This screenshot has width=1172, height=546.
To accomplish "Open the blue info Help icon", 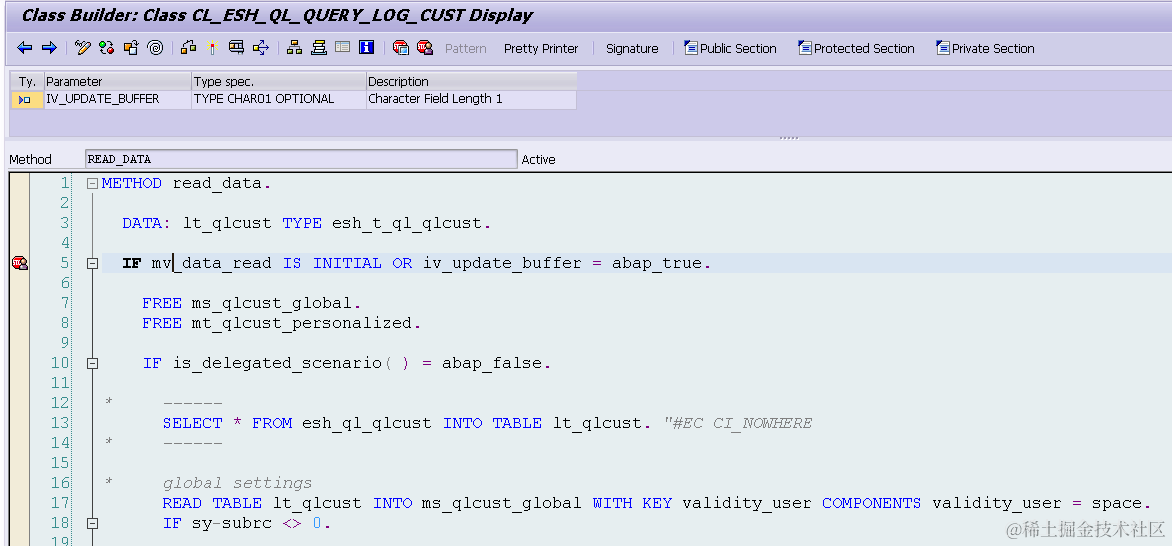I will pyautogui.click(x=366, y=48).
